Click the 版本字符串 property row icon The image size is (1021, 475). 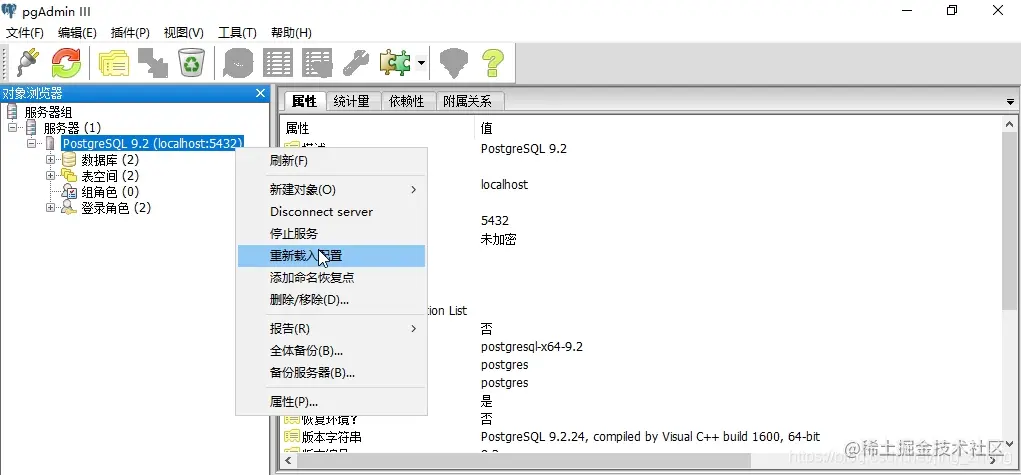pyautogui.click(x=292, y=437)
